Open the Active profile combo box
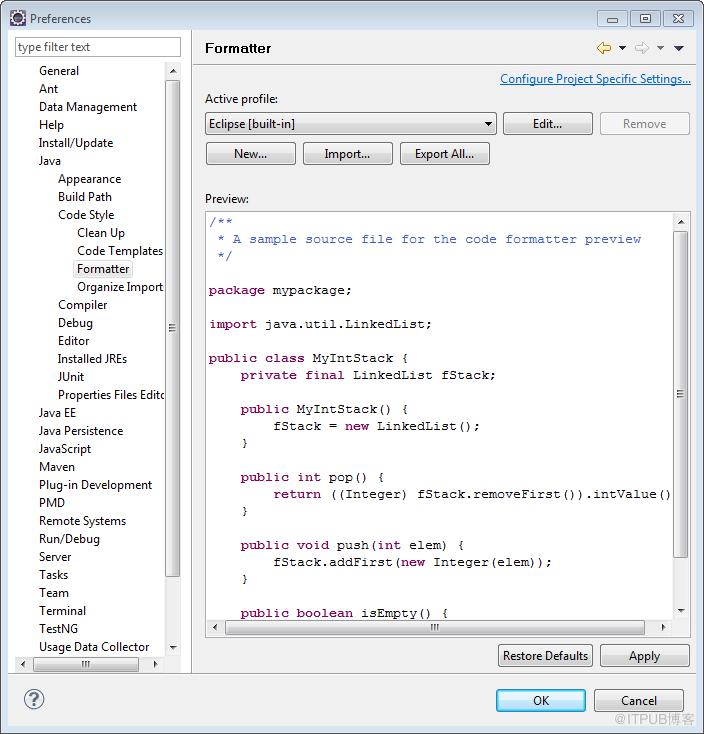 coord(351,124)
